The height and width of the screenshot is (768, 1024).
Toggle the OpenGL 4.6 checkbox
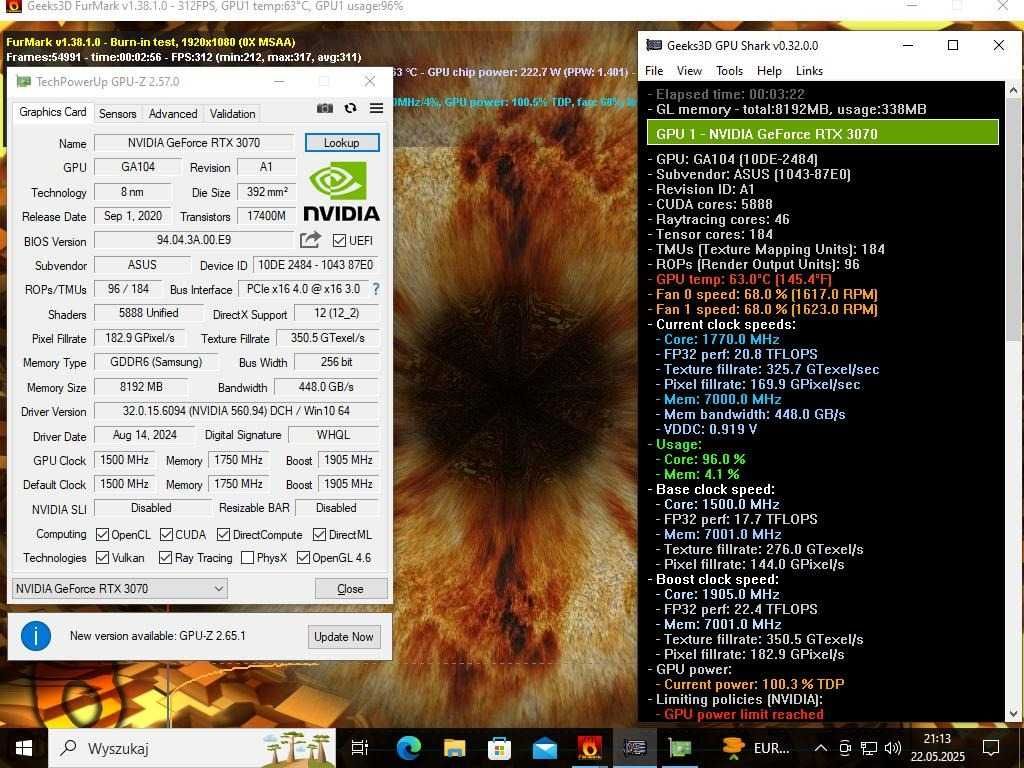303,558
